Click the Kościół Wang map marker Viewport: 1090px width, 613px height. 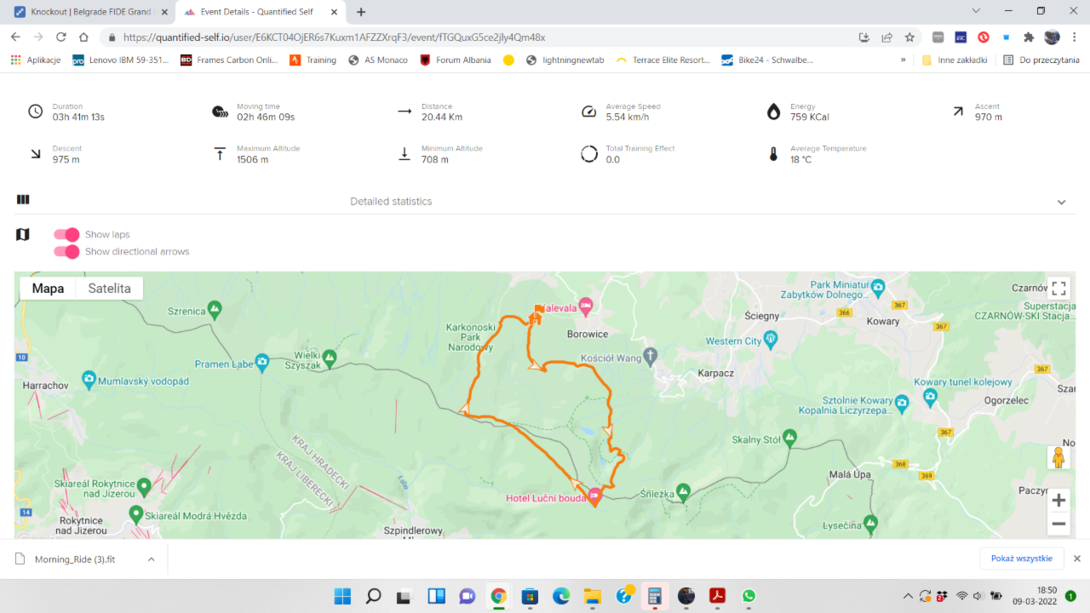tap(650, 357)
